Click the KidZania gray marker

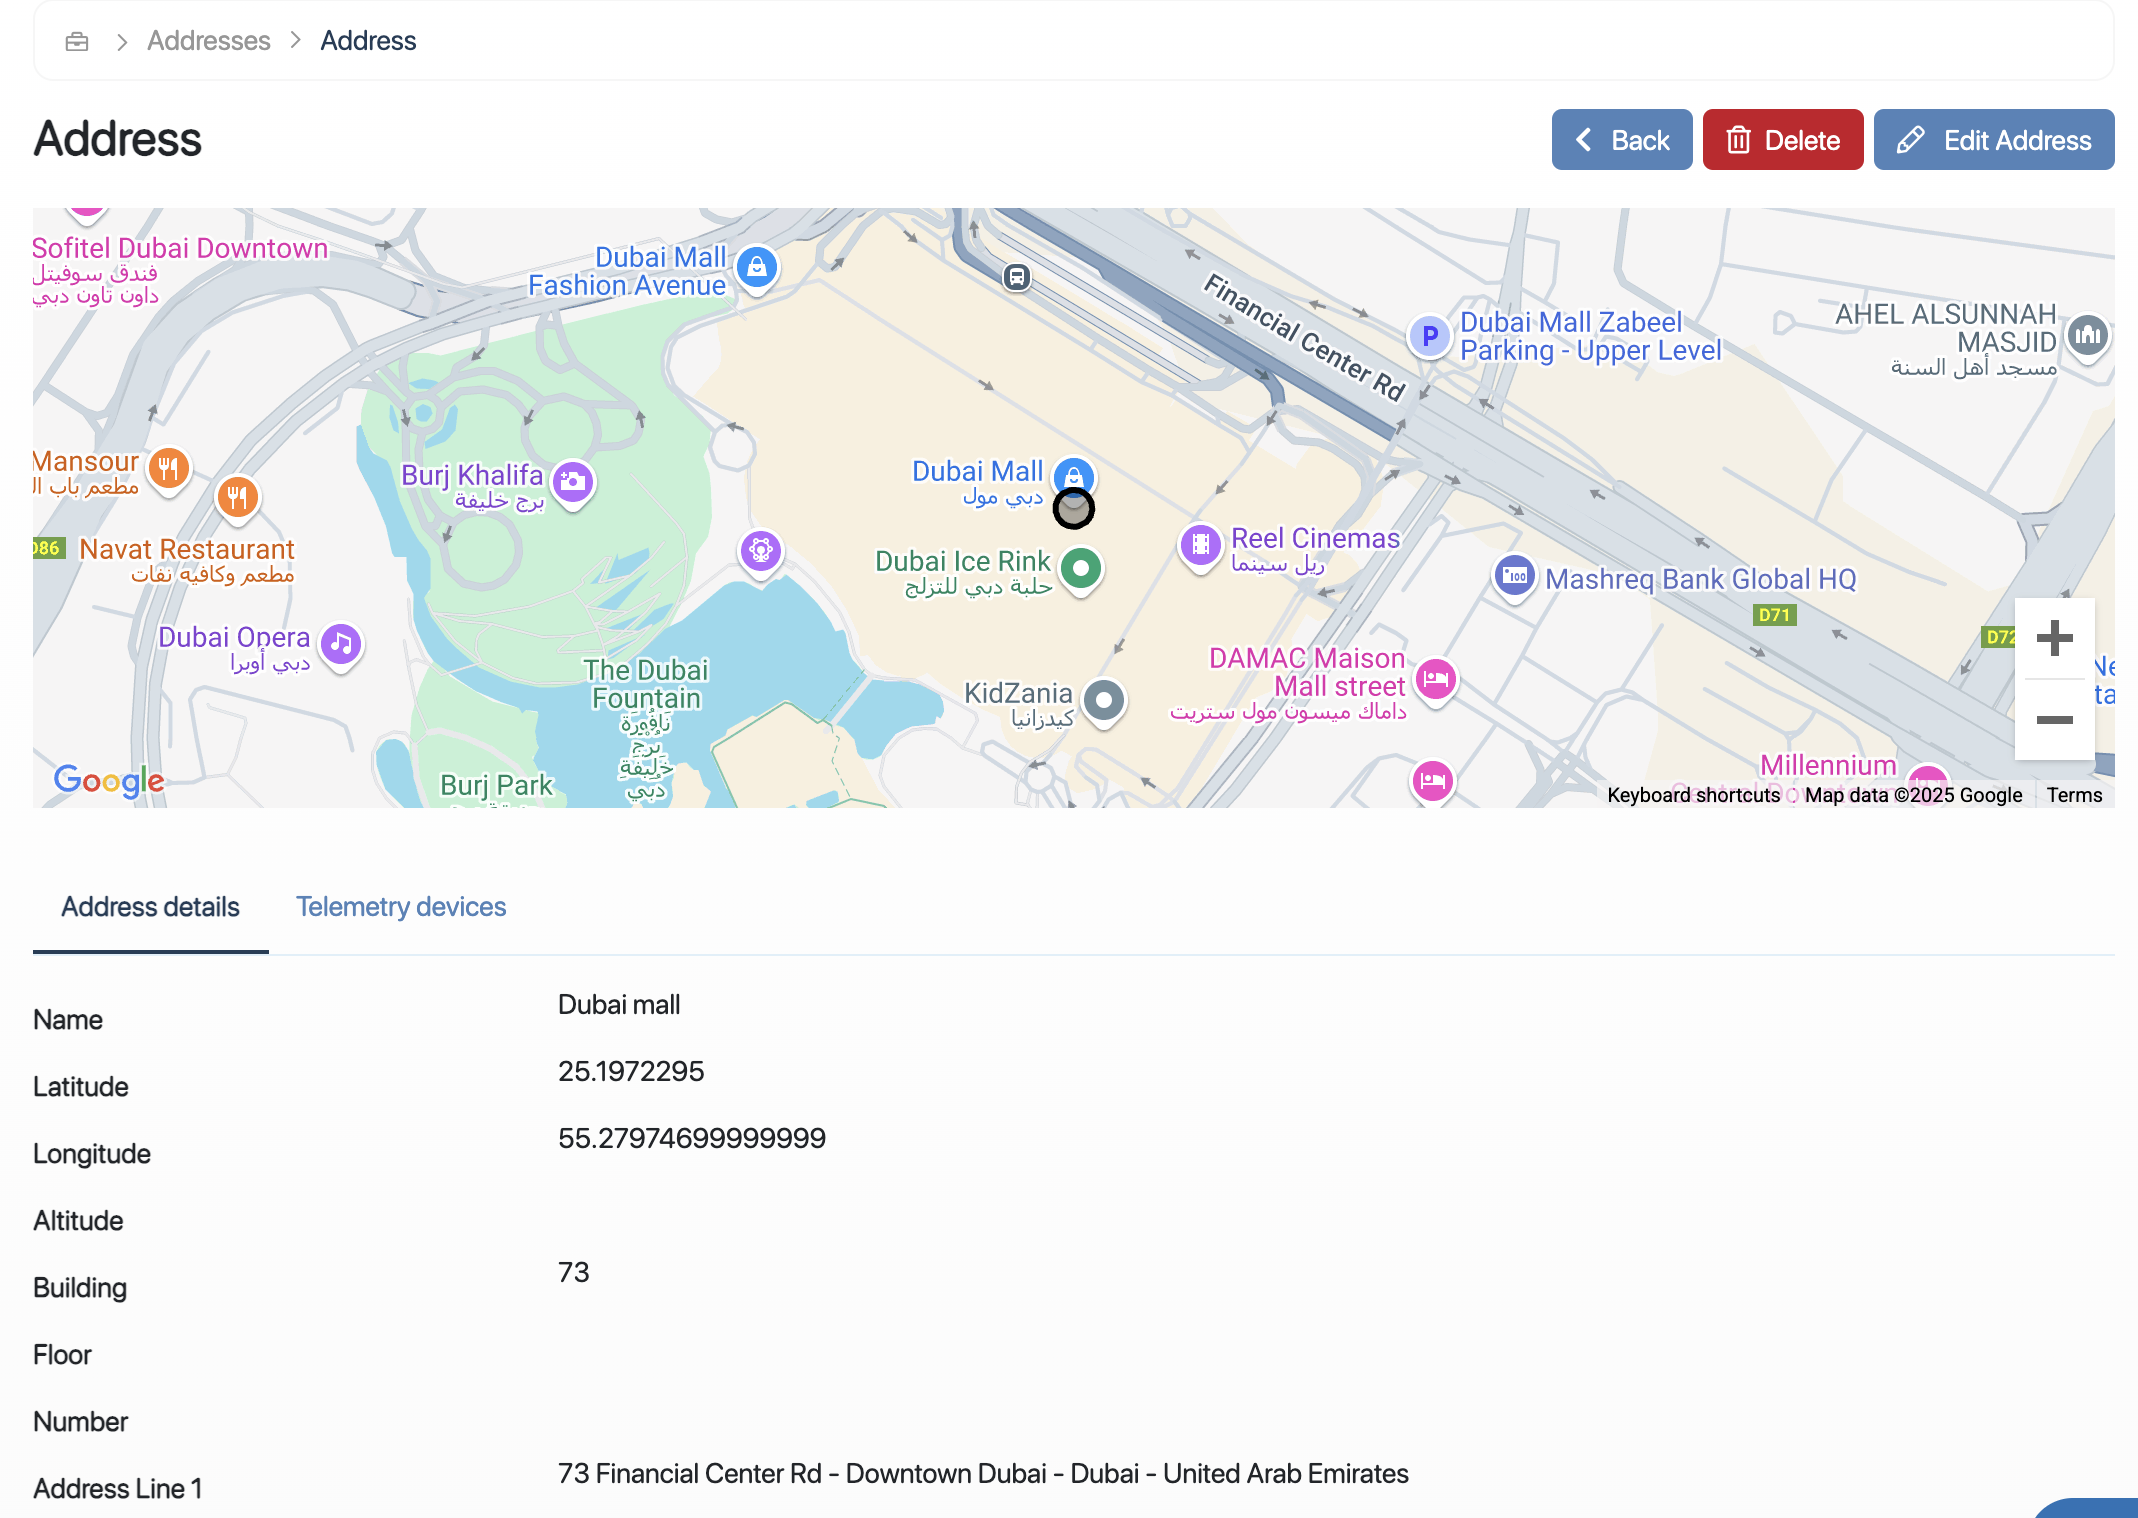pyautogui.click(x=1104, y=700)
